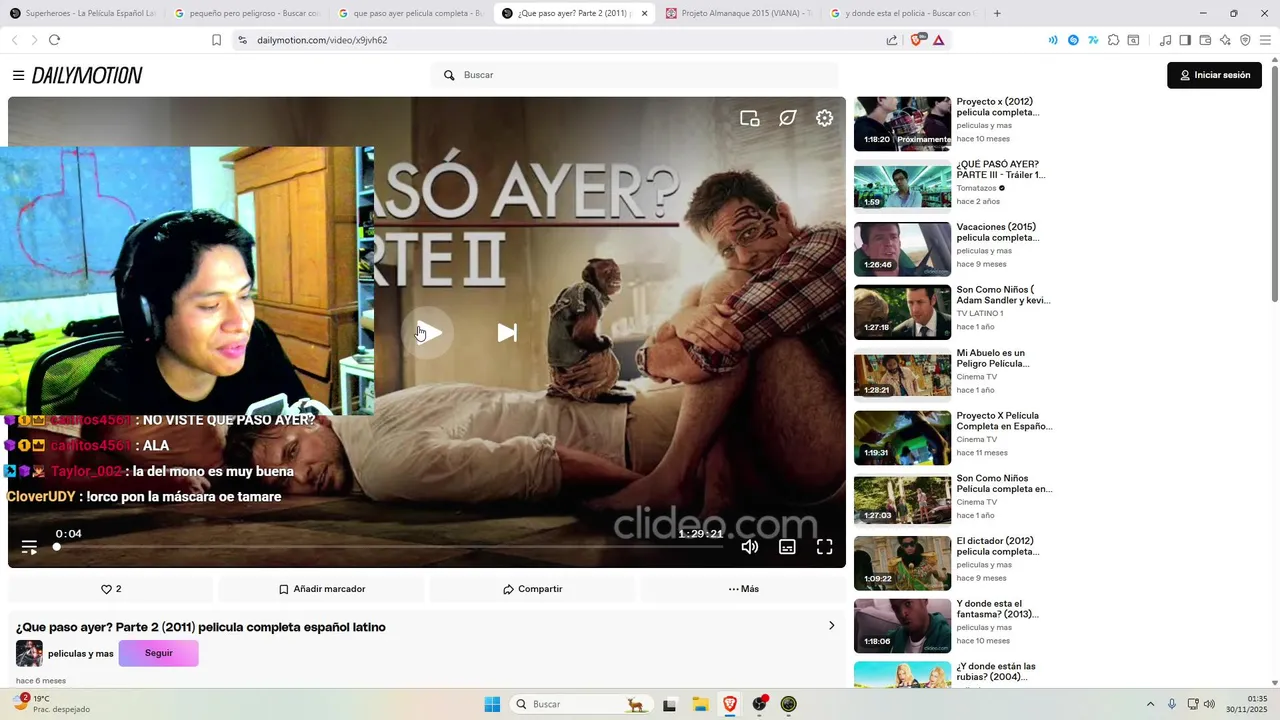
Task: Open the peliculas y mas channel name
Action: click(x=80, y=654)
